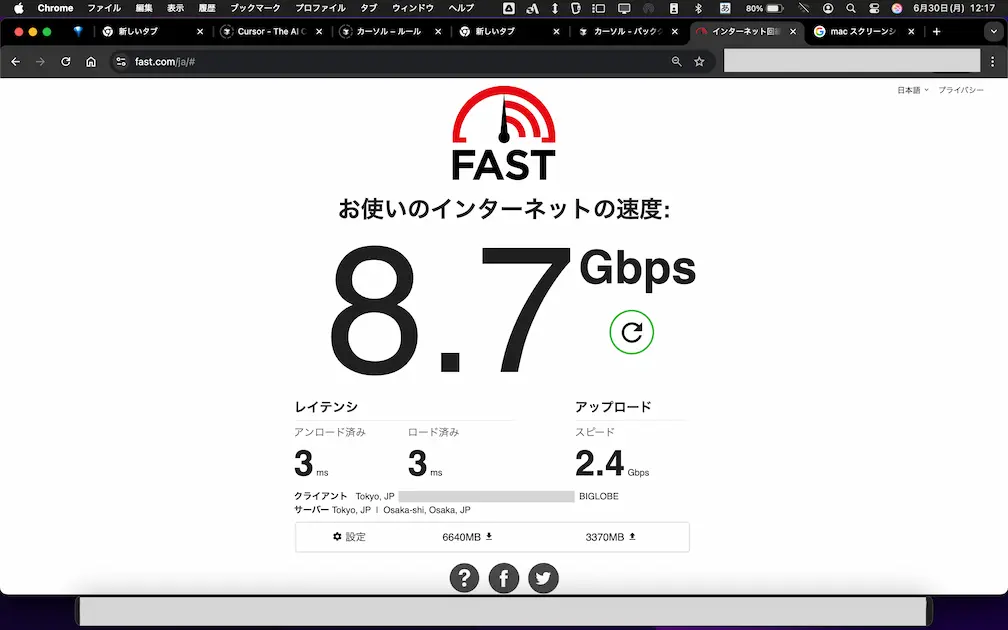Open Spotlight search in the menu bar

click(850, 8)
